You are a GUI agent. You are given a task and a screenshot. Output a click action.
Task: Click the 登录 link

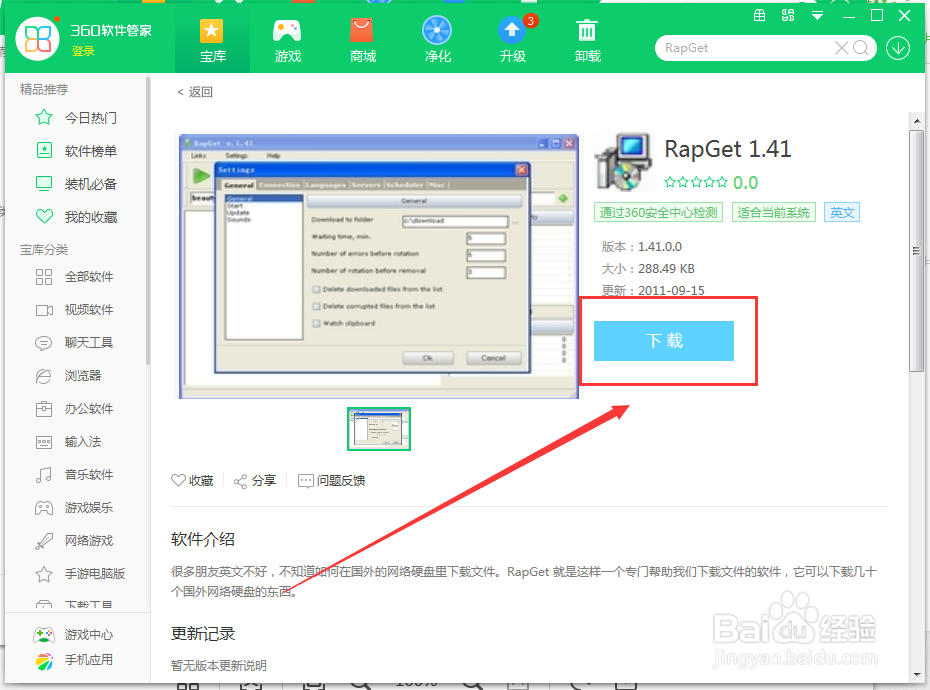(83, 52)
